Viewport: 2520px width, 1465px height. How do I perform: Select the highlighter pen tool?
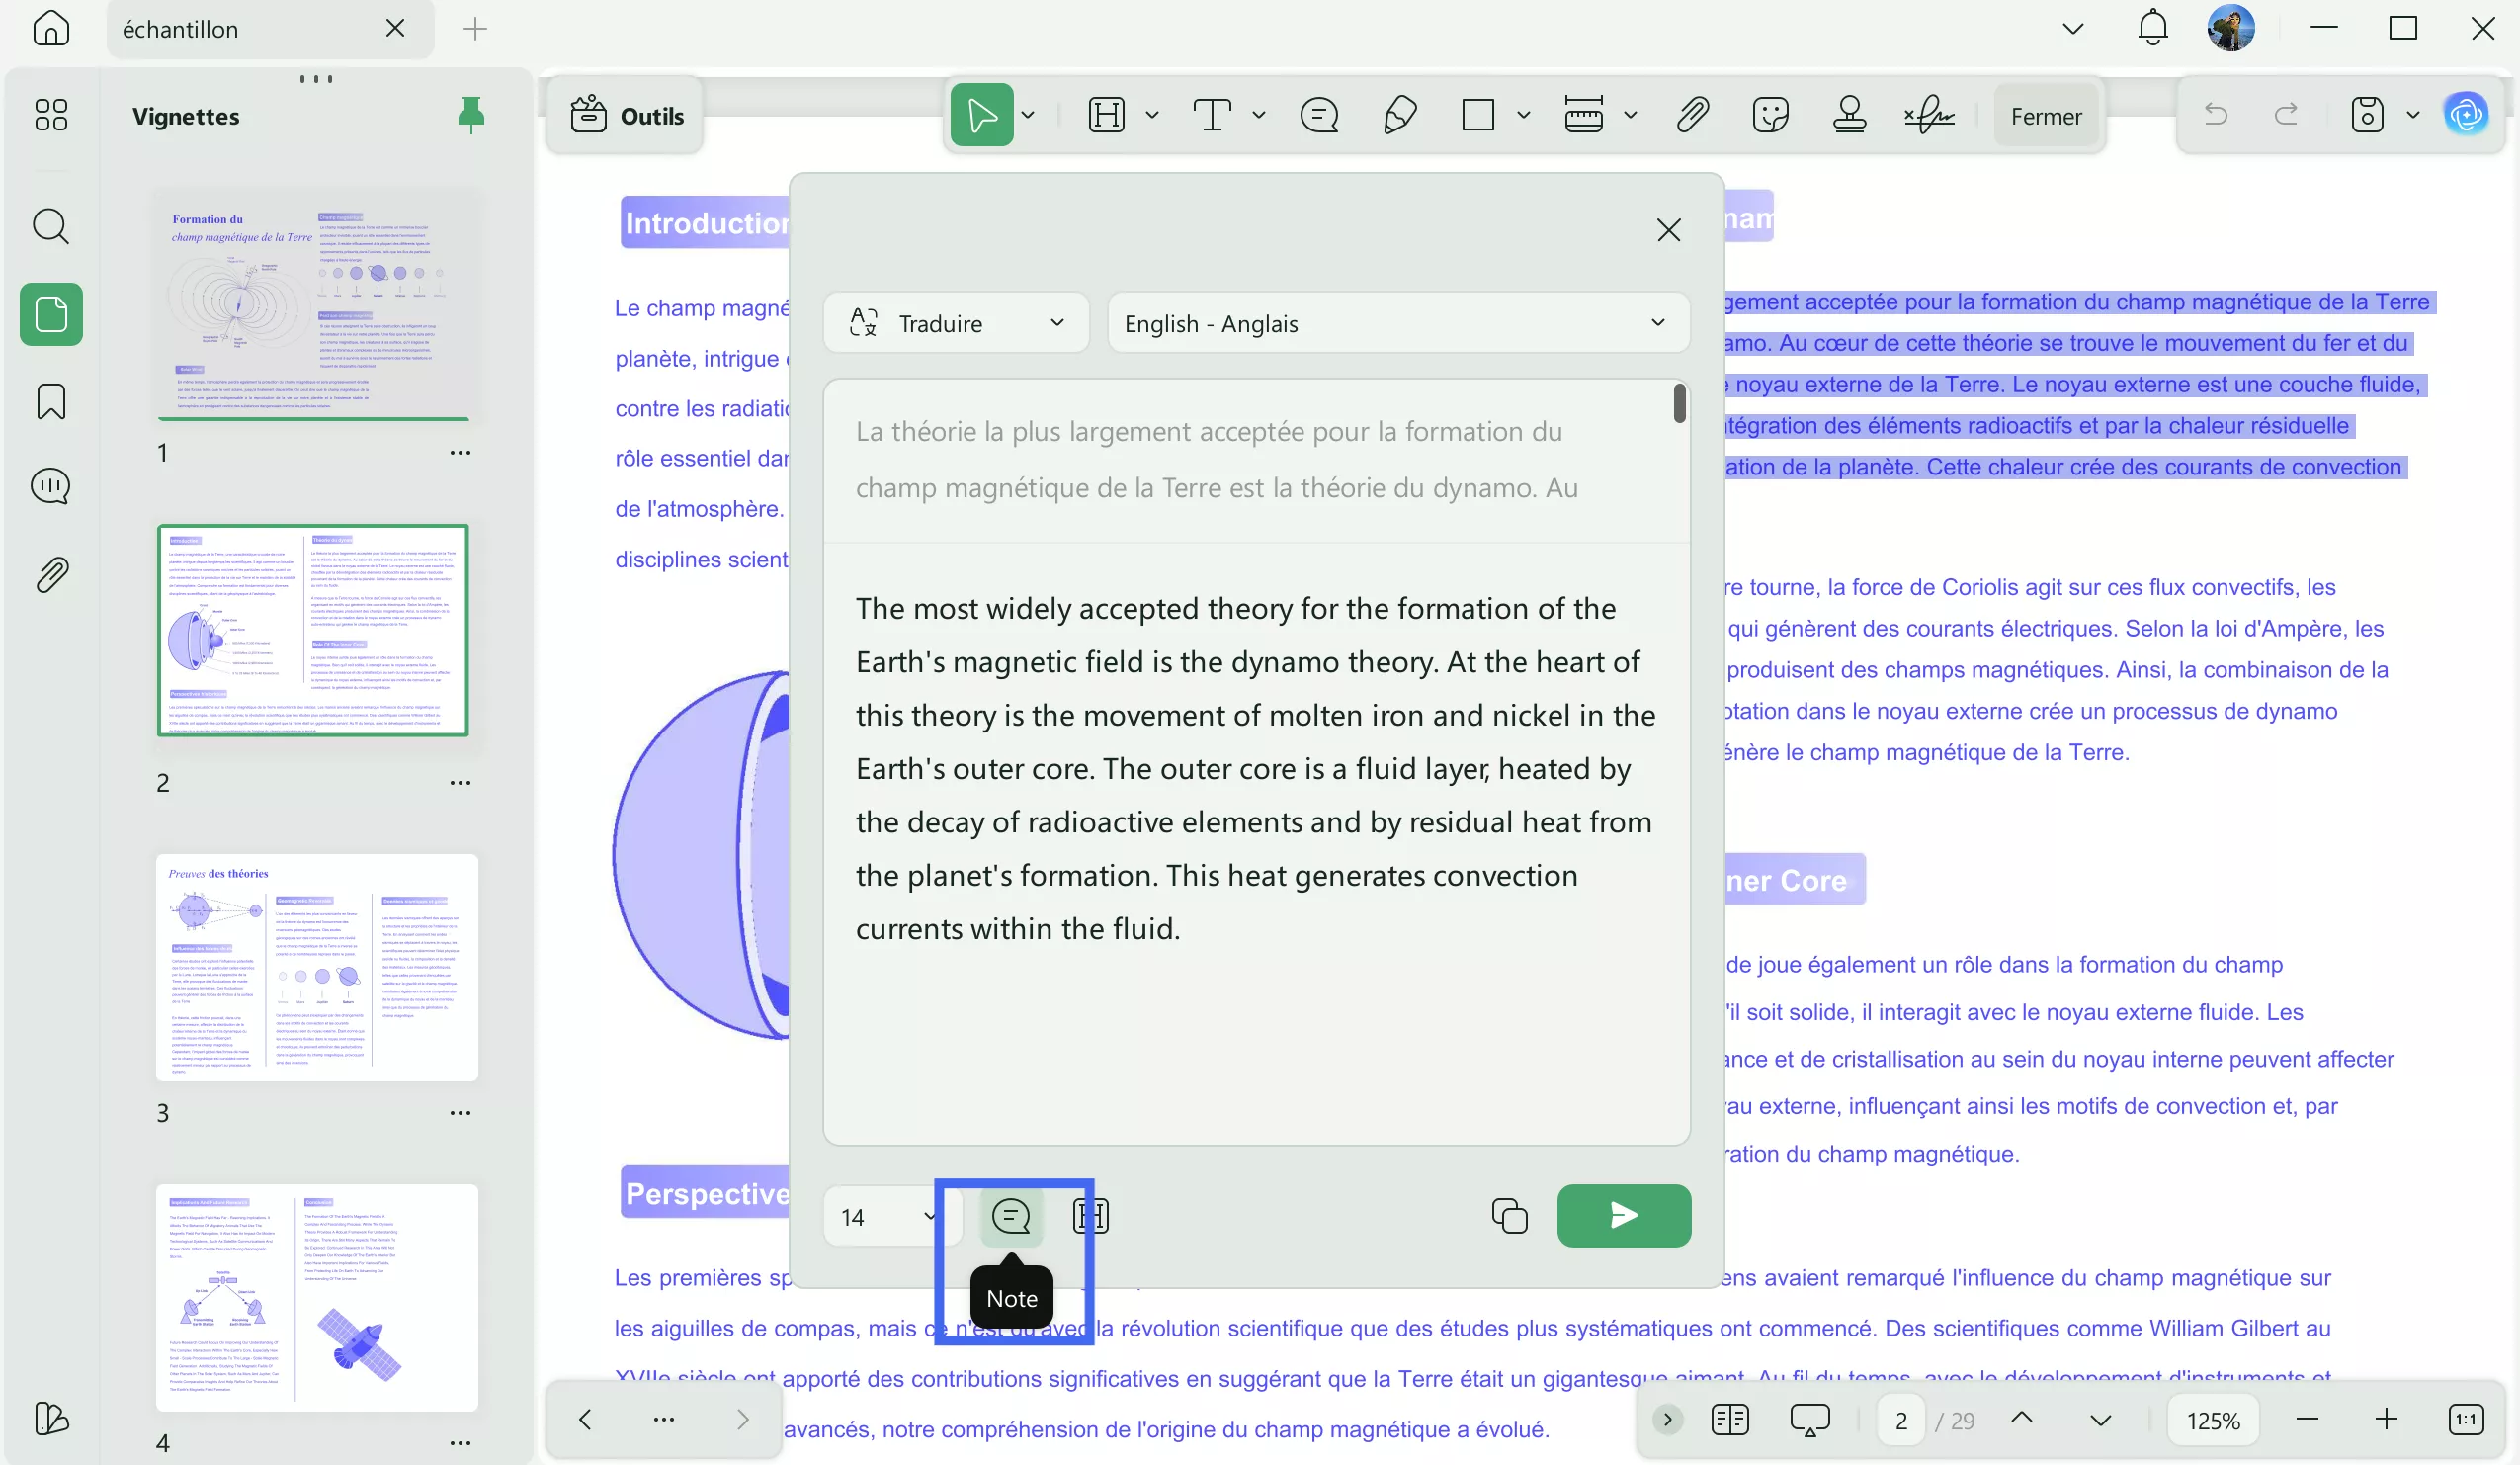click(x=1398, y=115)
